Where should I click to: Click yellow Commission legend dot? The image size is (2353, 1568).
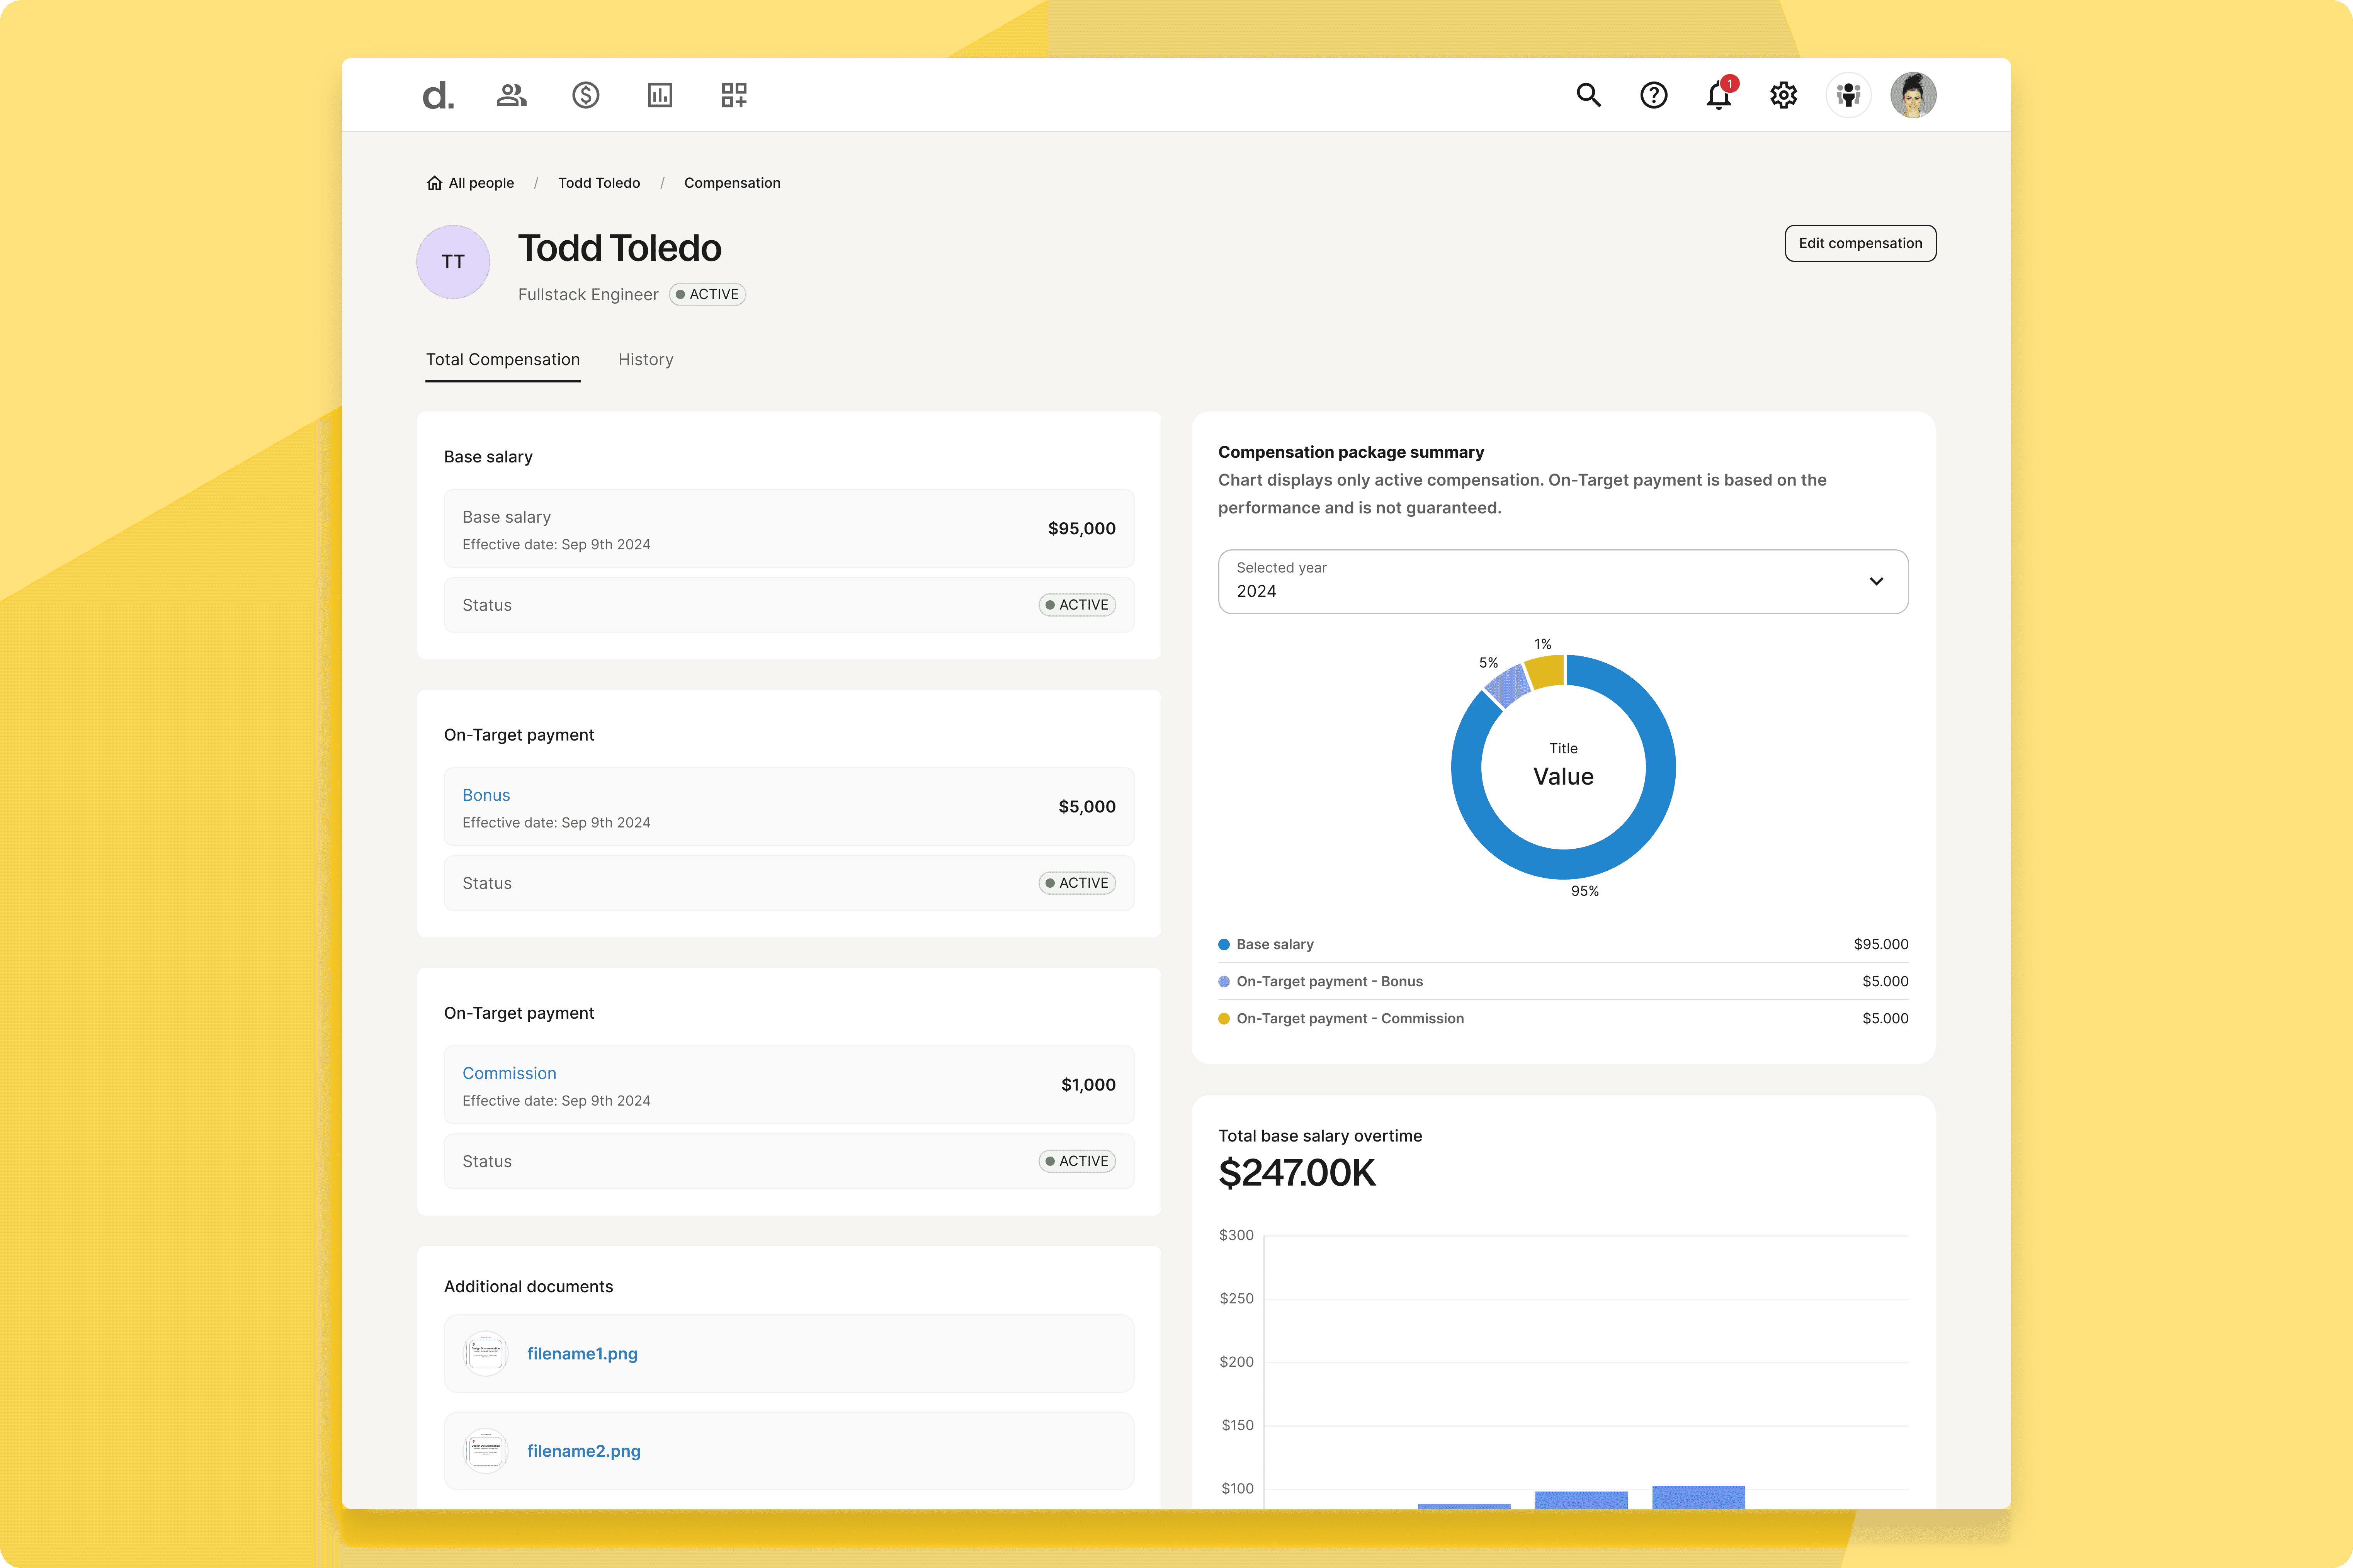click(1224, 1019)
